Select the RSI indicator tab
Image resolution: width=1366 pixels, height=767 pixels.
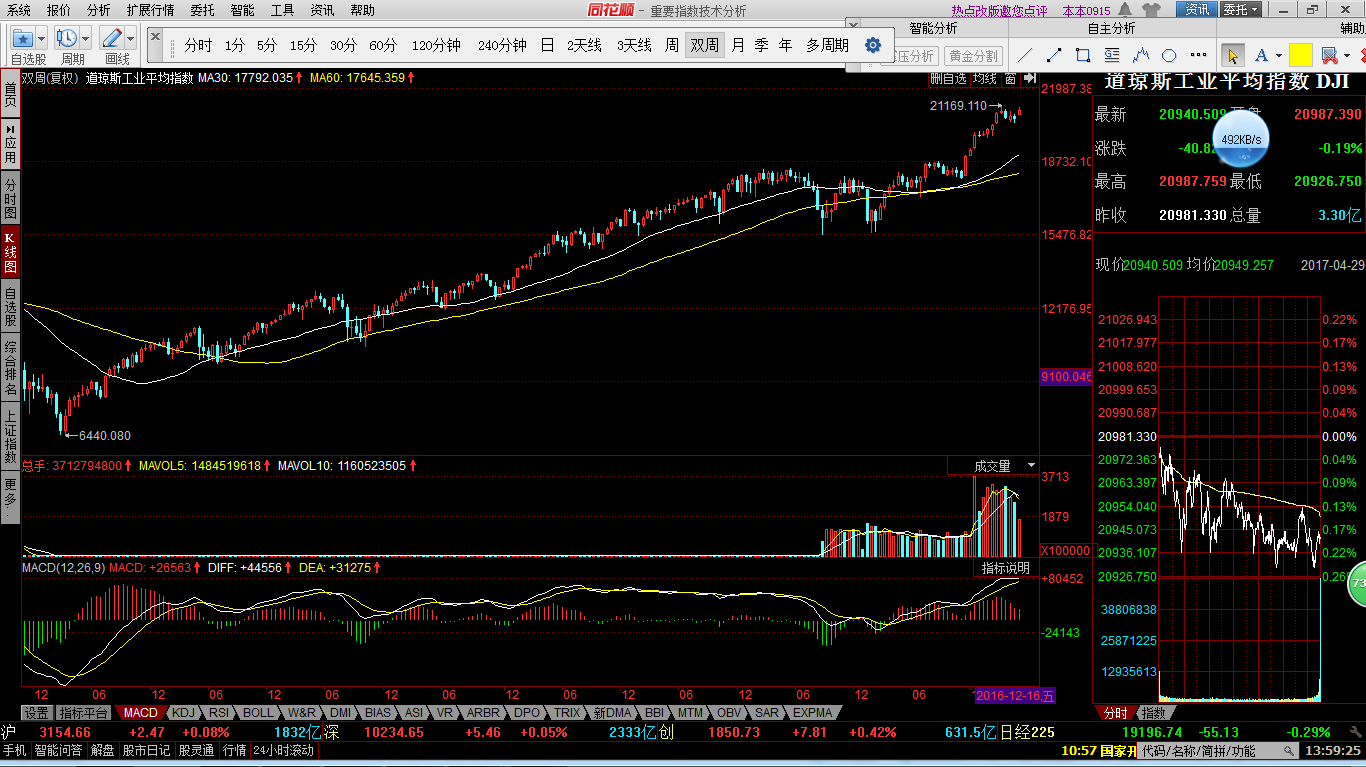218,713
